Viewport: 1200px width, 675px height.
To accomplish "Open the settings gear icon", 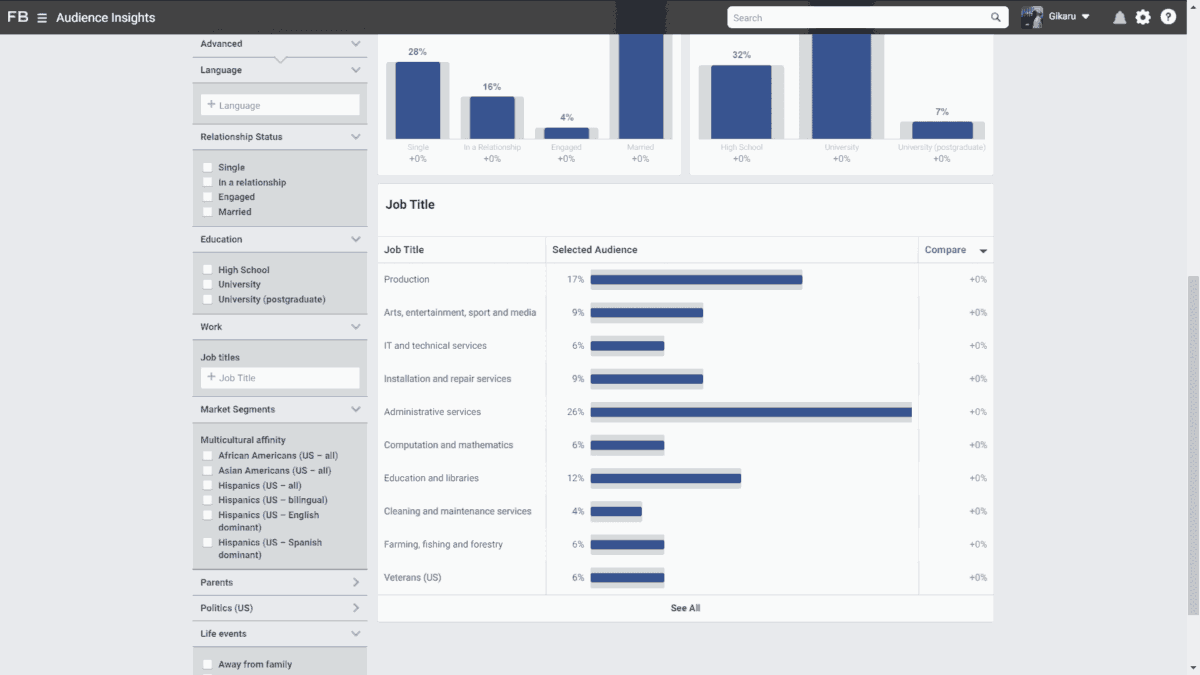I will 1143,17.
